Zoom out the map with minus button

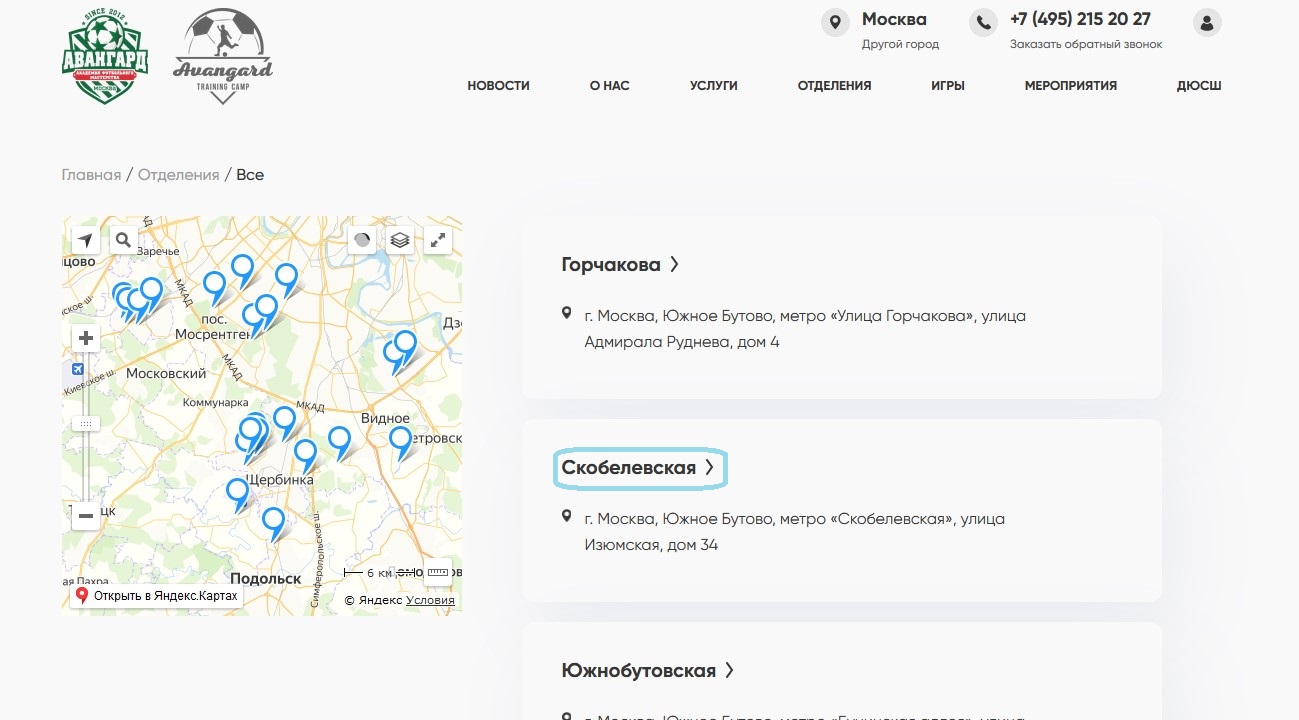click(86, 517)
